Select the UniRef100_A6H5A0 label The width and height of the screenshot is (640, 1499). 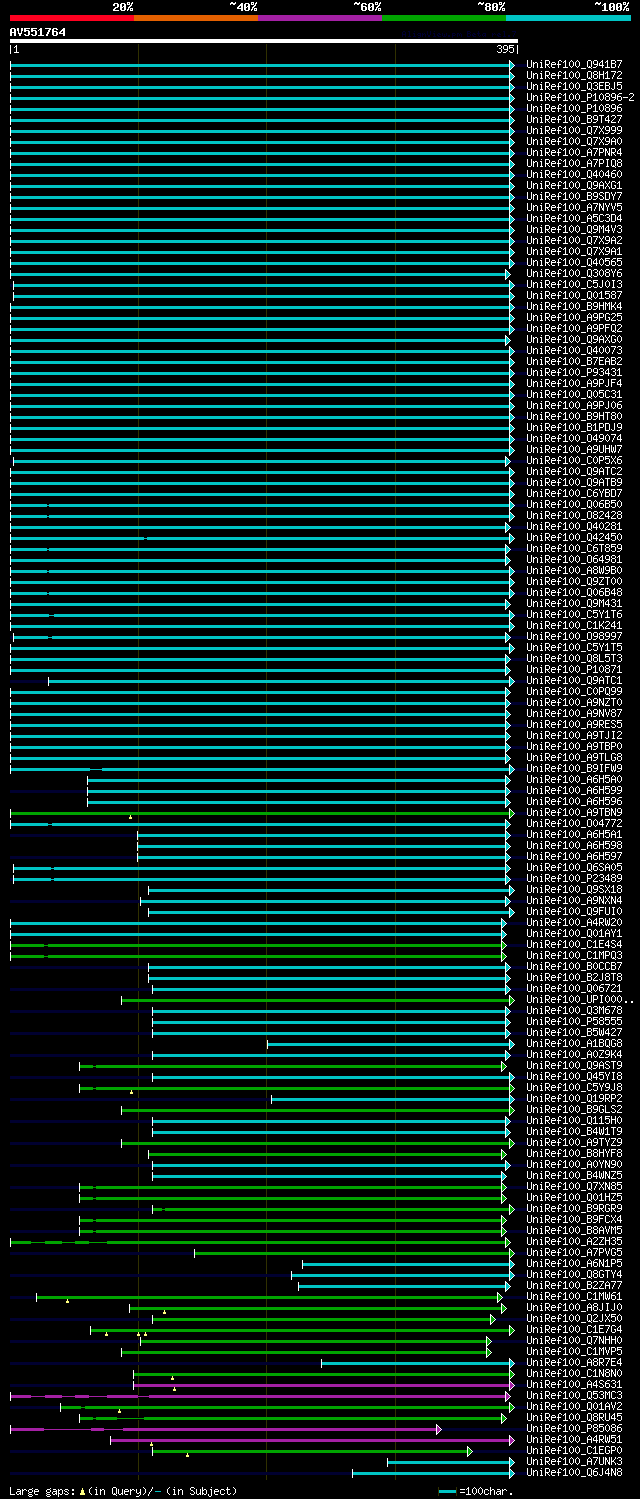[x=574, y=779]
